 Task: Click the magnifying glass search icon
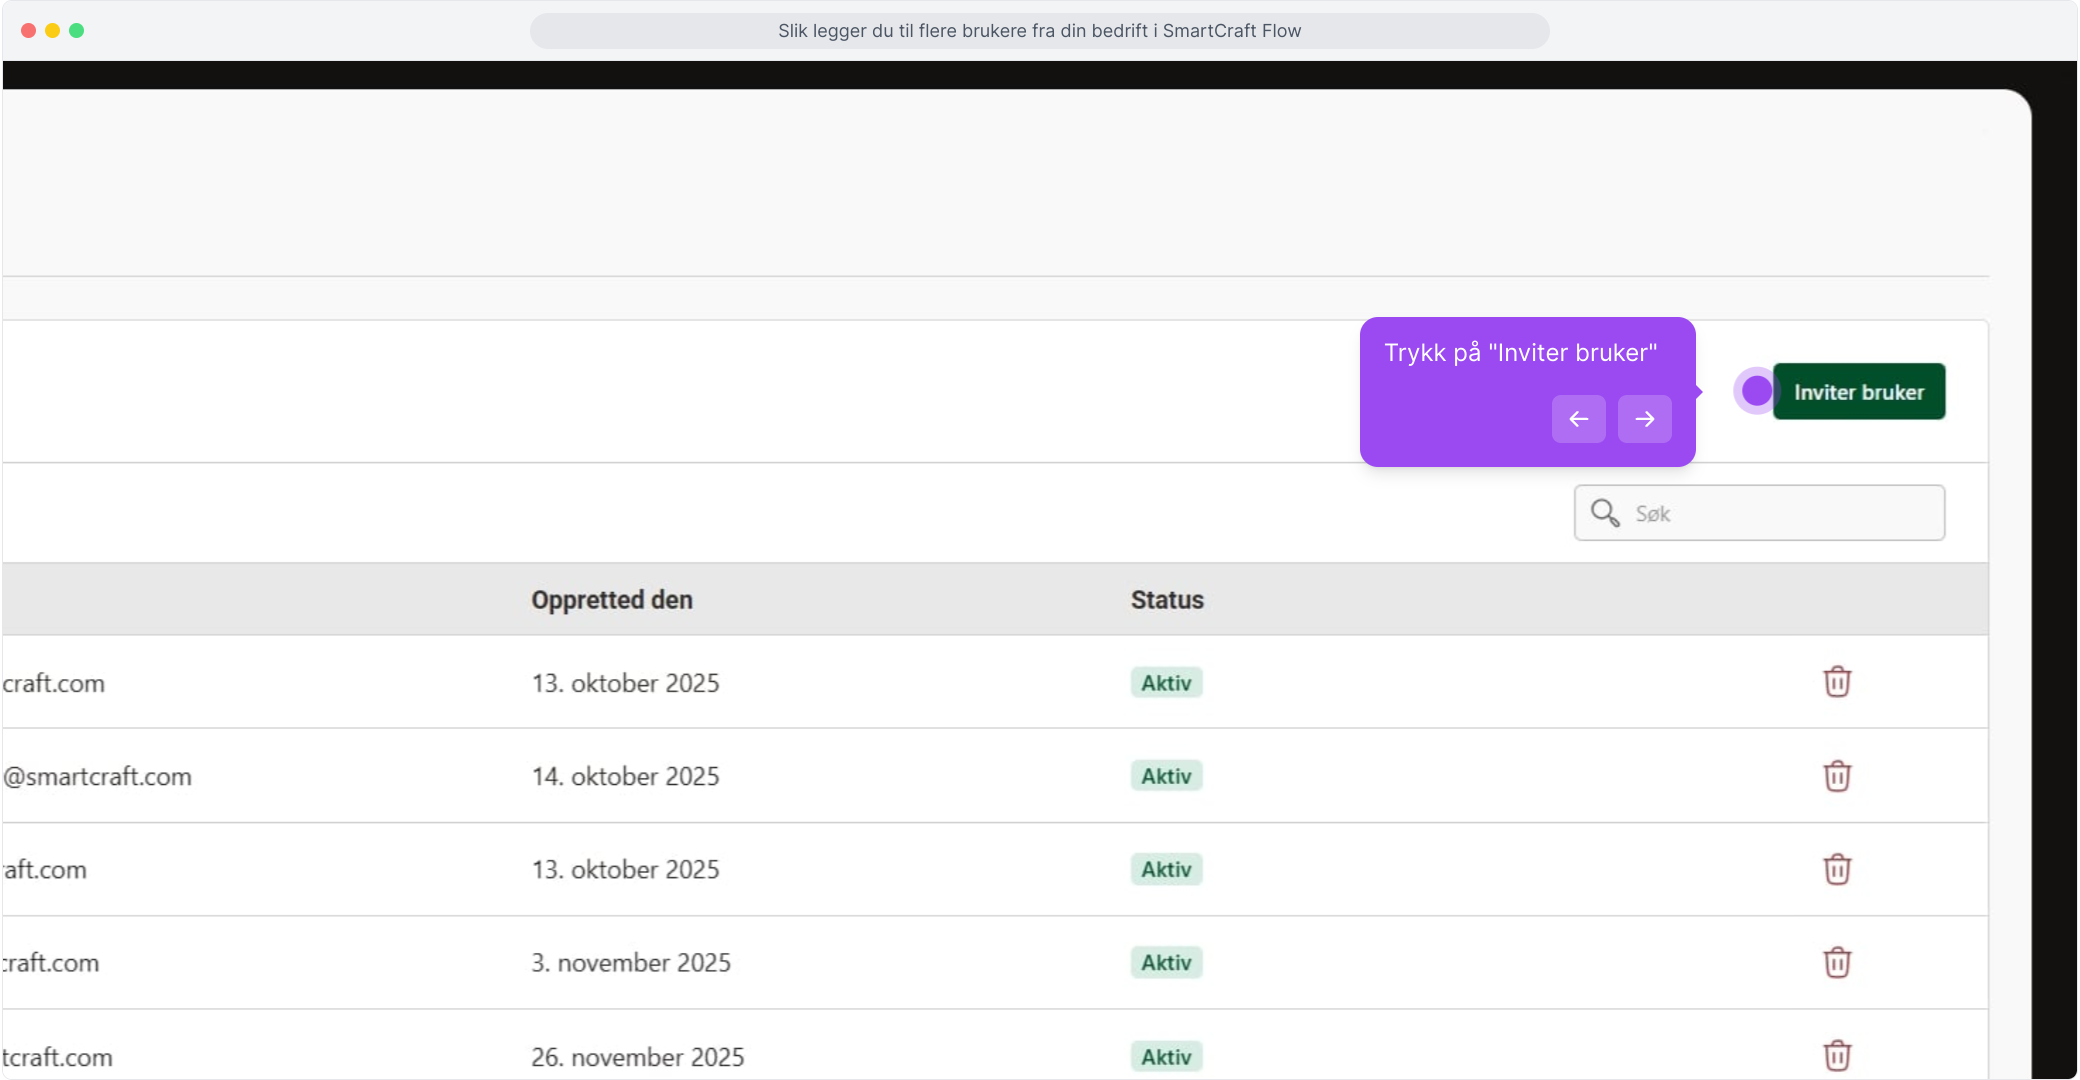(1605, 513)
